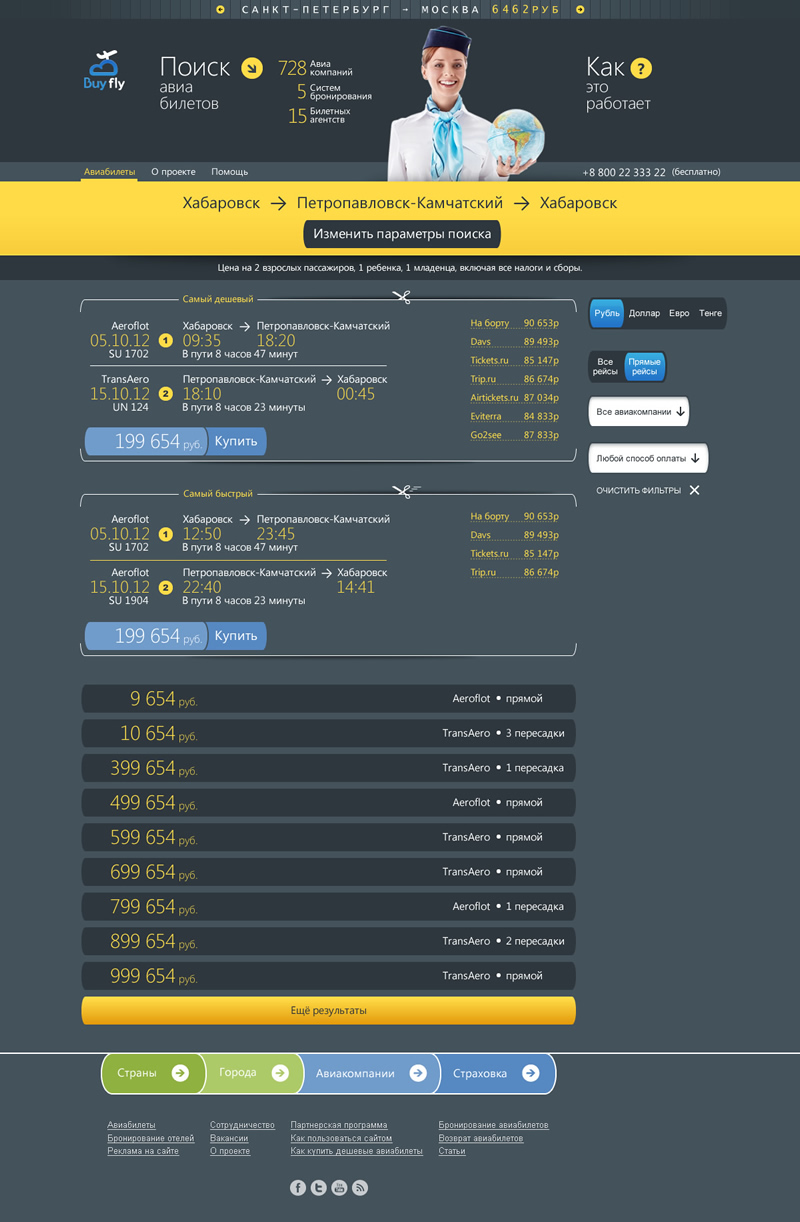Image resolution: width=800 pixels, height=1222 pixels.
Task: Select Тенге currency
Action: pos(710,313)
